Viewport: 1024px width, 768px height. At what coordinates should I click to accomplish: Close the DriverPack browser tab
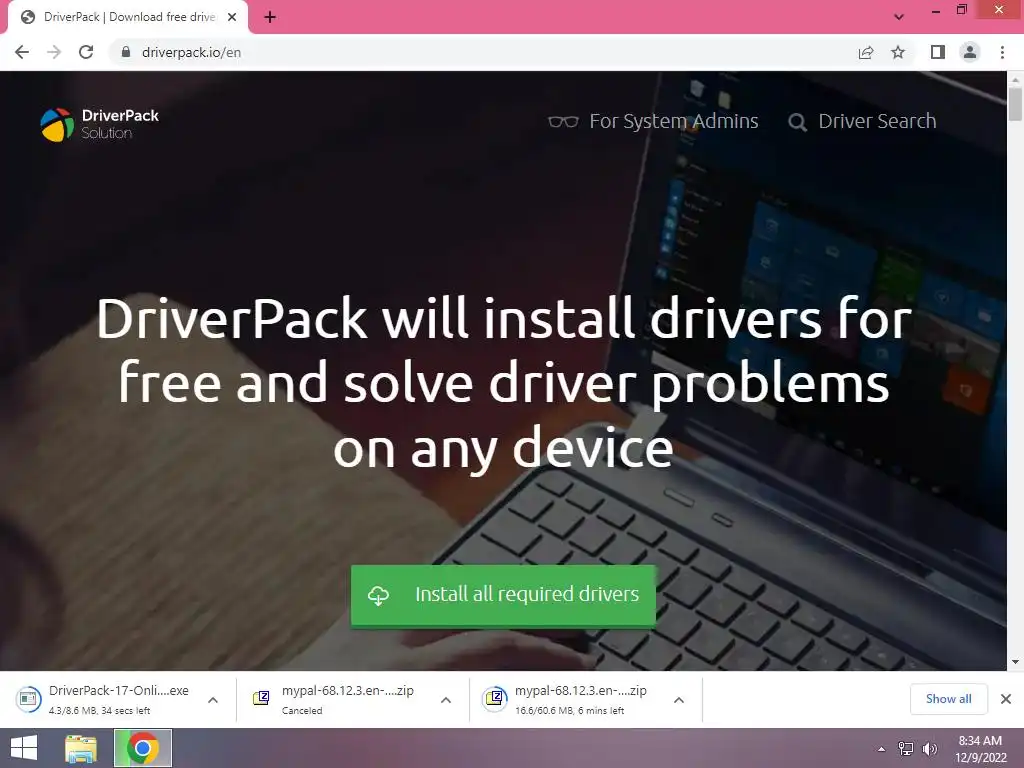(x=232, y=17)
